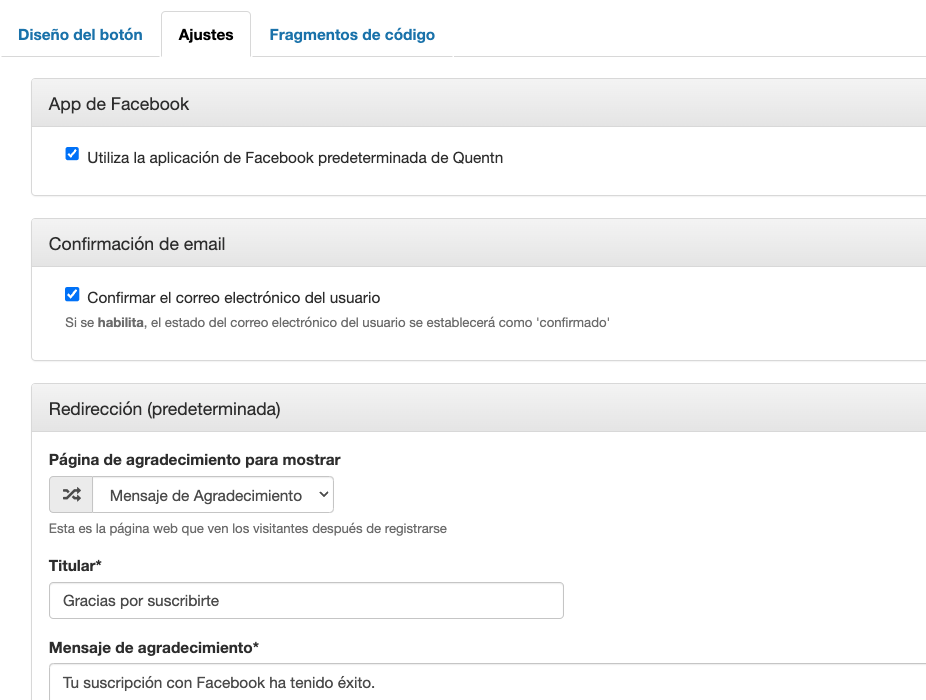Click the shuffle icon beside the dropdown
This screenshot has height=700, width=926.
(x=71, y=495)
